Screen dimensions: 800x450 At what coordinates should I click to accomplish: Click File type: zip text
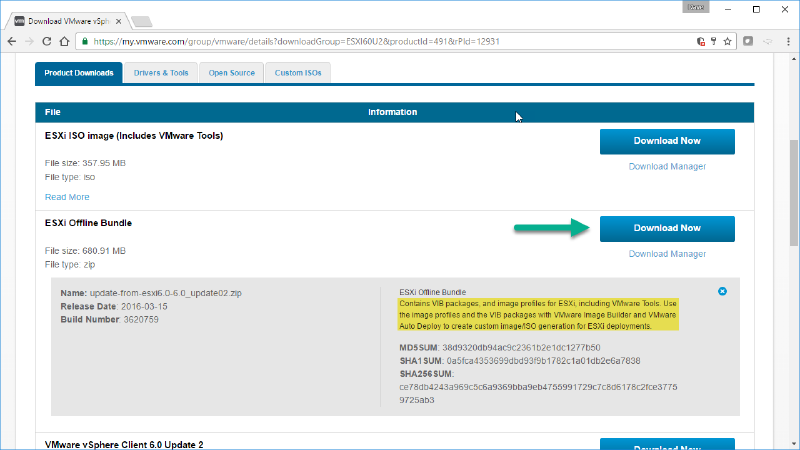[70, 265]
